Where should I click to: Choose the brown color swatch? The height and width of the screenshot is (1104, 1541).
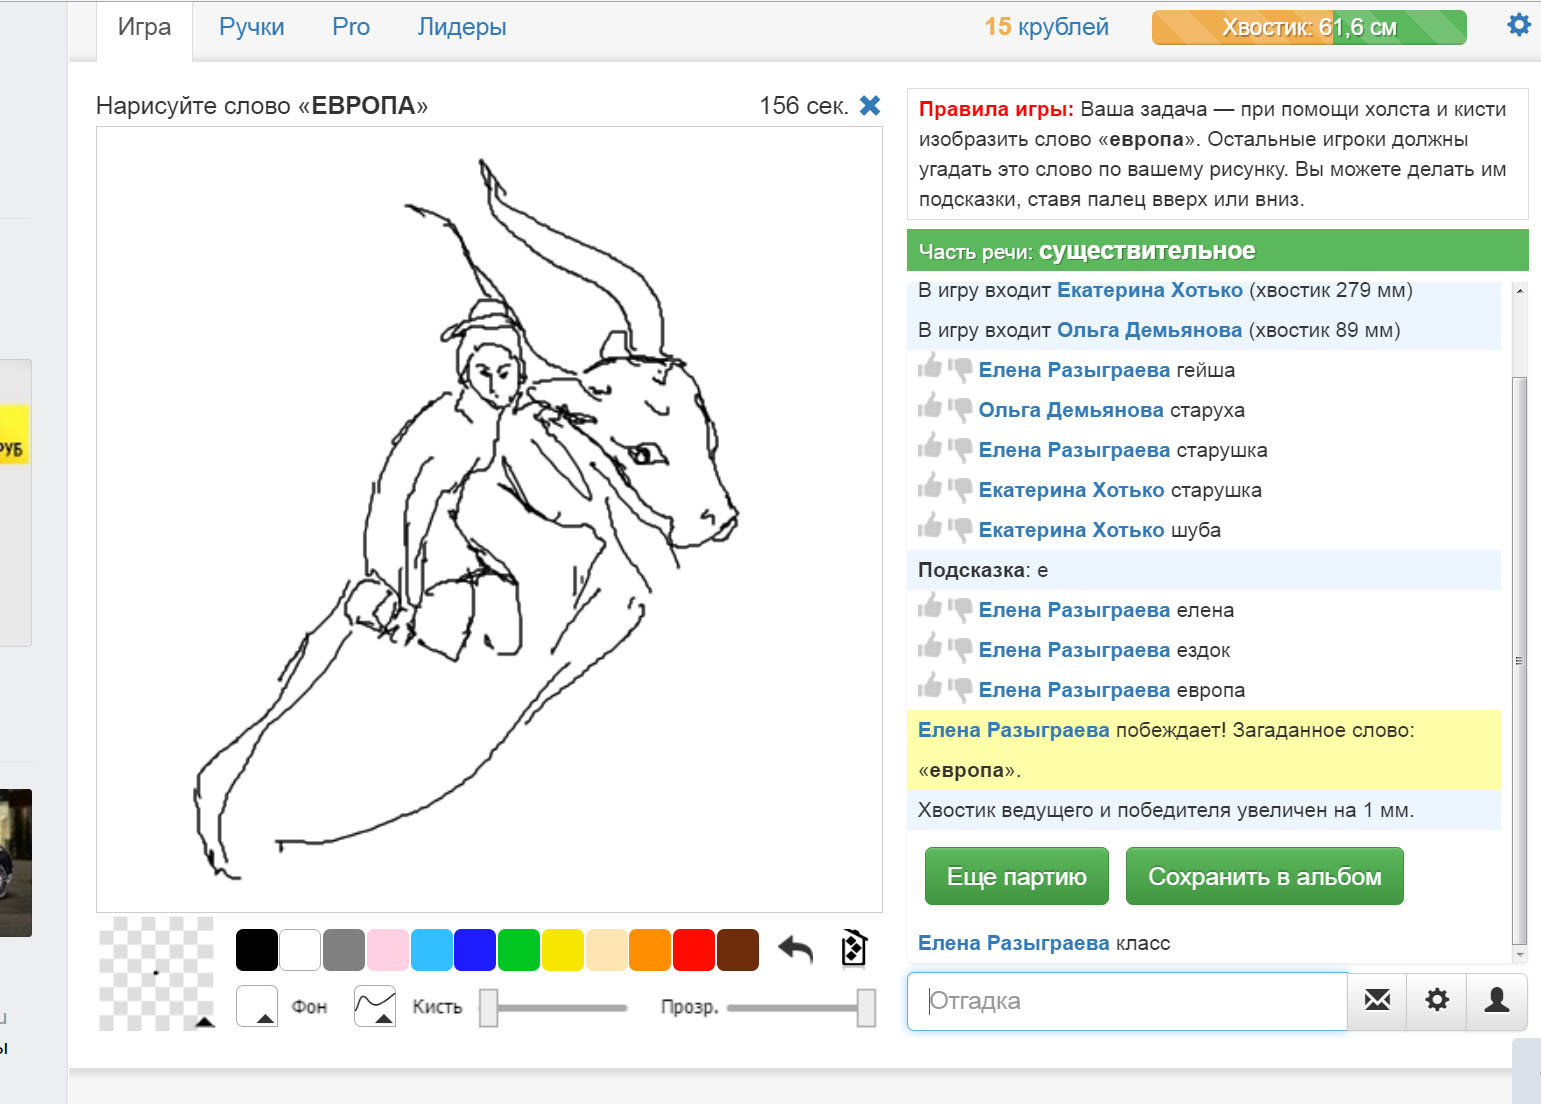pyautogui.click(x=738, y=950)
